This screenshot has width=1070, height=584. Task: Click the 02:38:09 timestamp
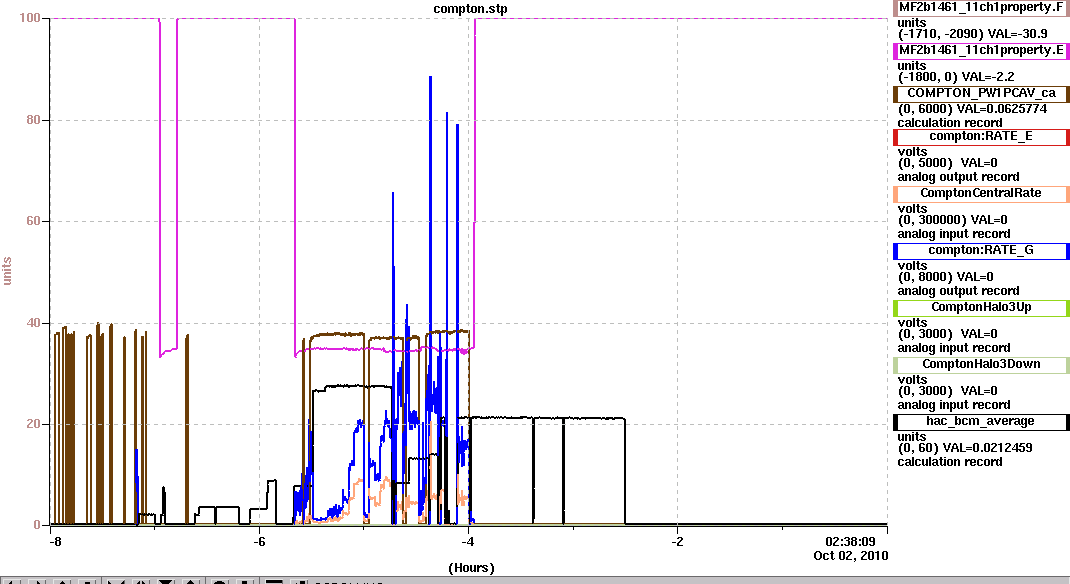tap(850, 542)
